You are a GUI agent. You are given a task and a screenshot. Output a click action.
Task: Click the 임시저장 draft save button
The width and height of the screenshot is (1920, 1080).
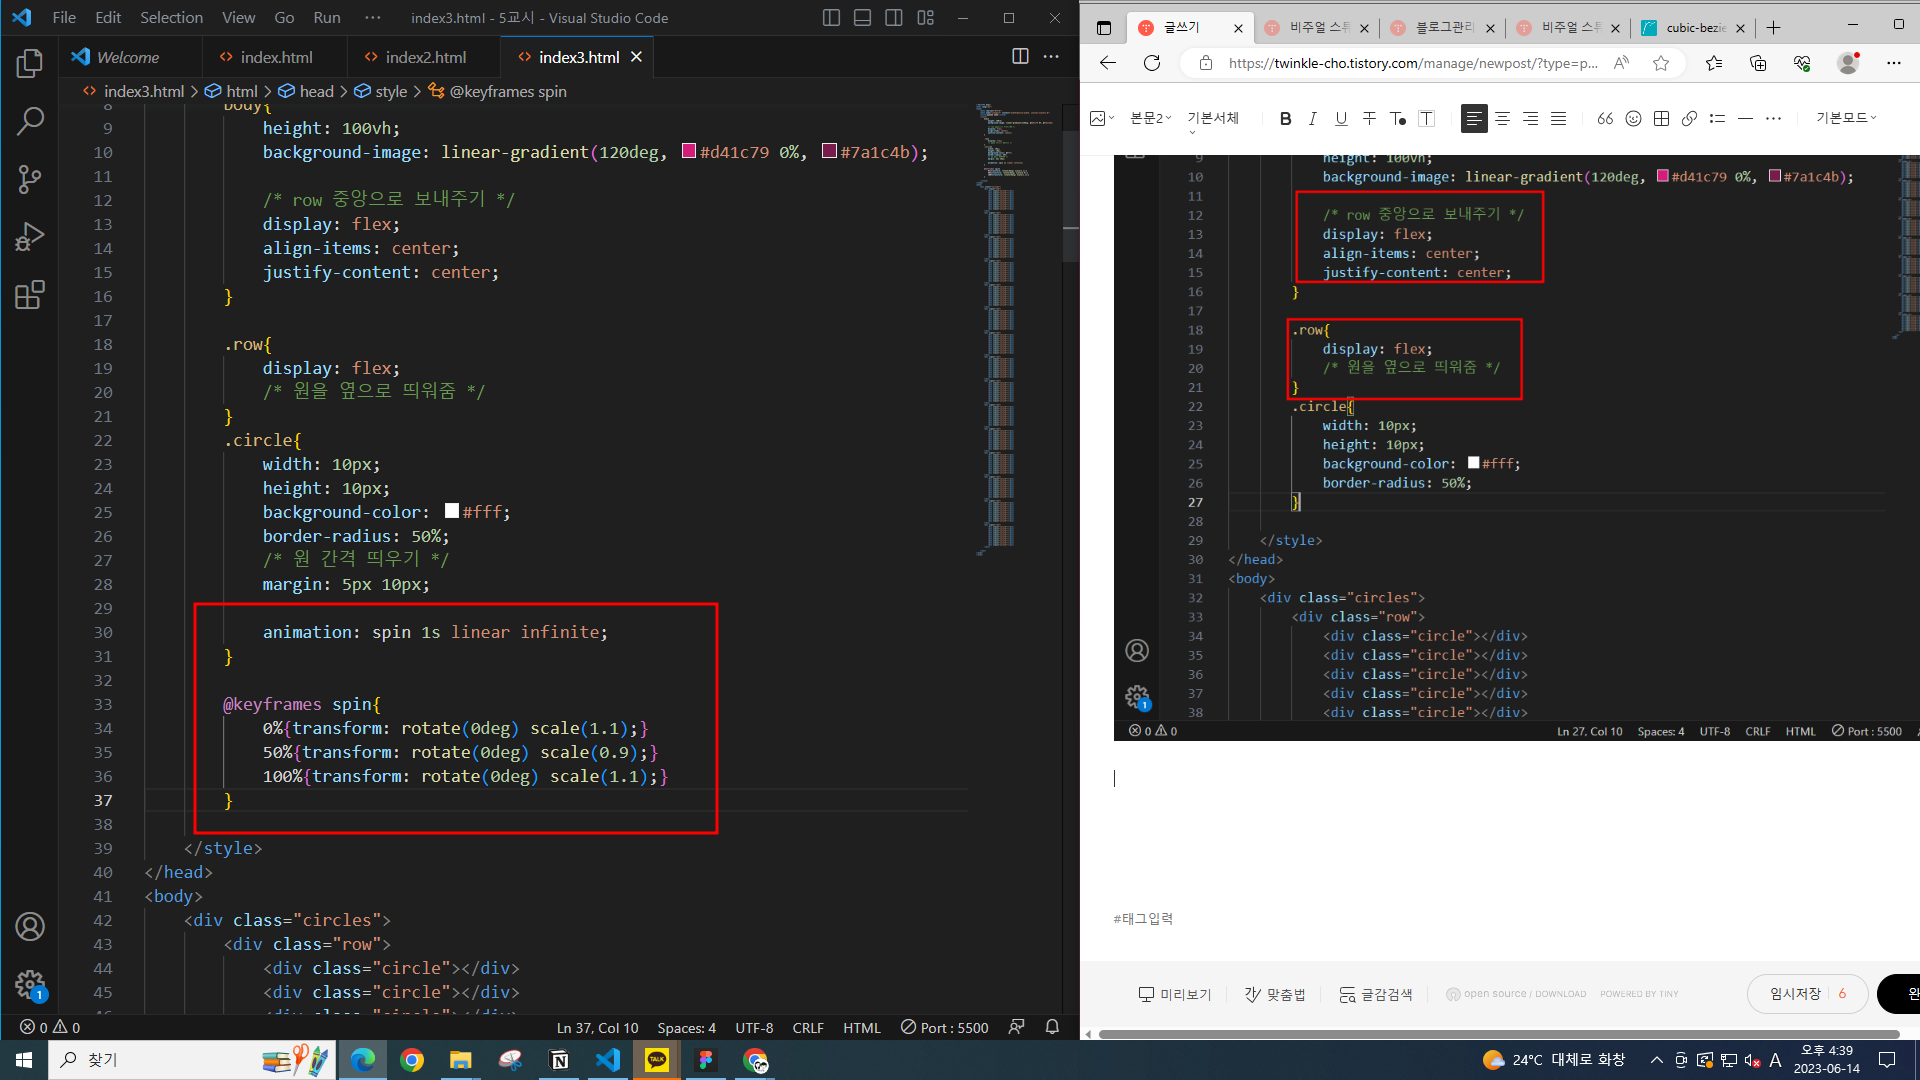[x=1795, y=993]
